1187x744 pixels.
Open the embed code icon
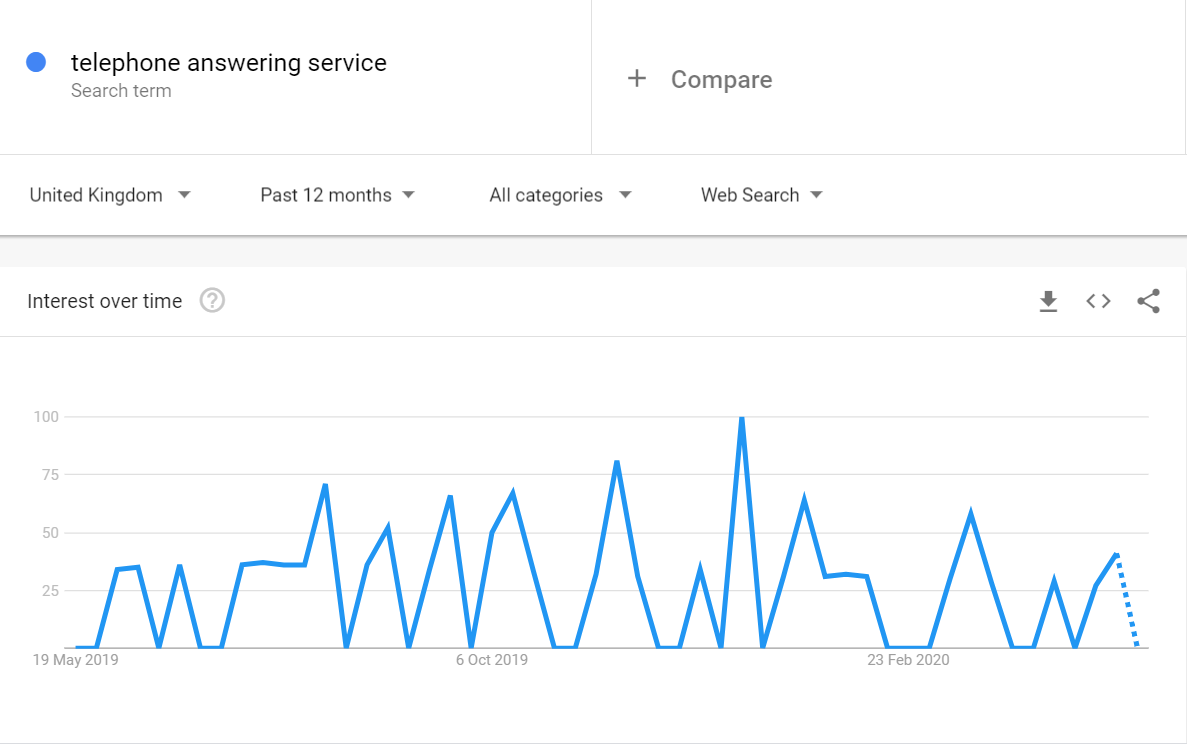tap(1098, 301)
